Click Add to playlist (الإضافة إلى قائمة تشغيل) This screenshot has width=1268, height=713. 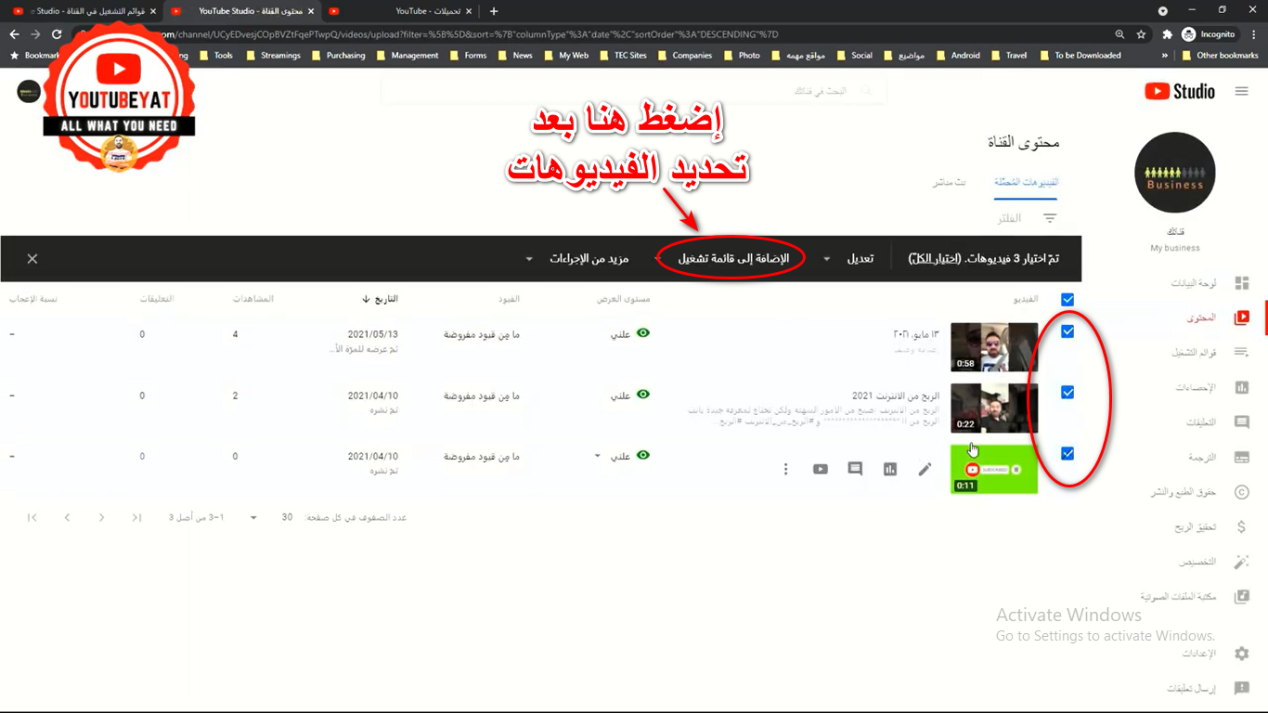(733, 259)
